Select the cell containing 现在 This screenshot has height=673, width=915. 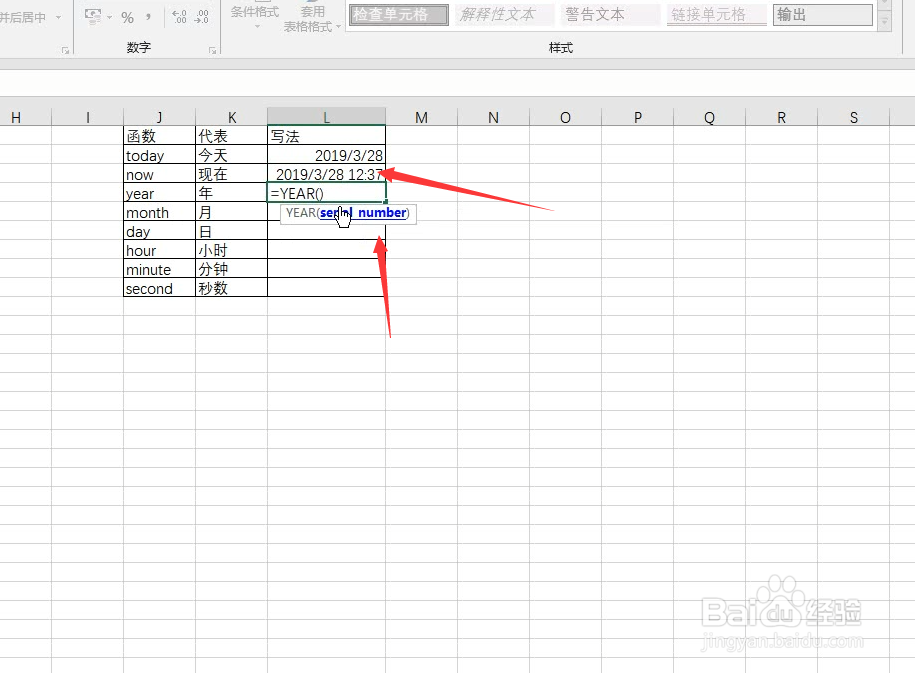tap(232, 174)
